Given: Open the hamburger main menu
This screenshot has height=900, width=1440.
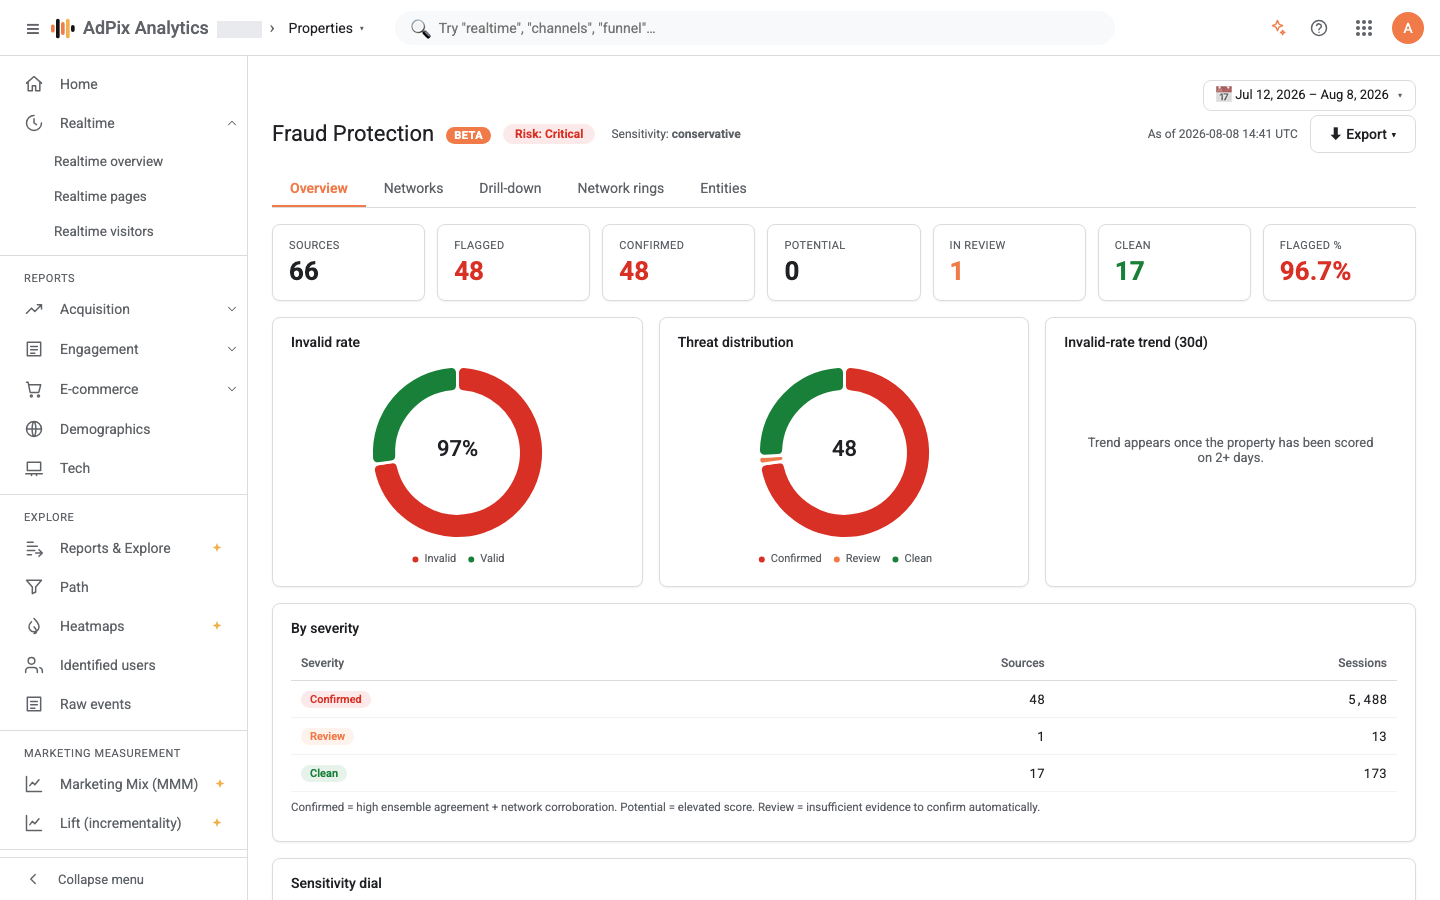Looking at the screenshot, I should tap(33, 29).
